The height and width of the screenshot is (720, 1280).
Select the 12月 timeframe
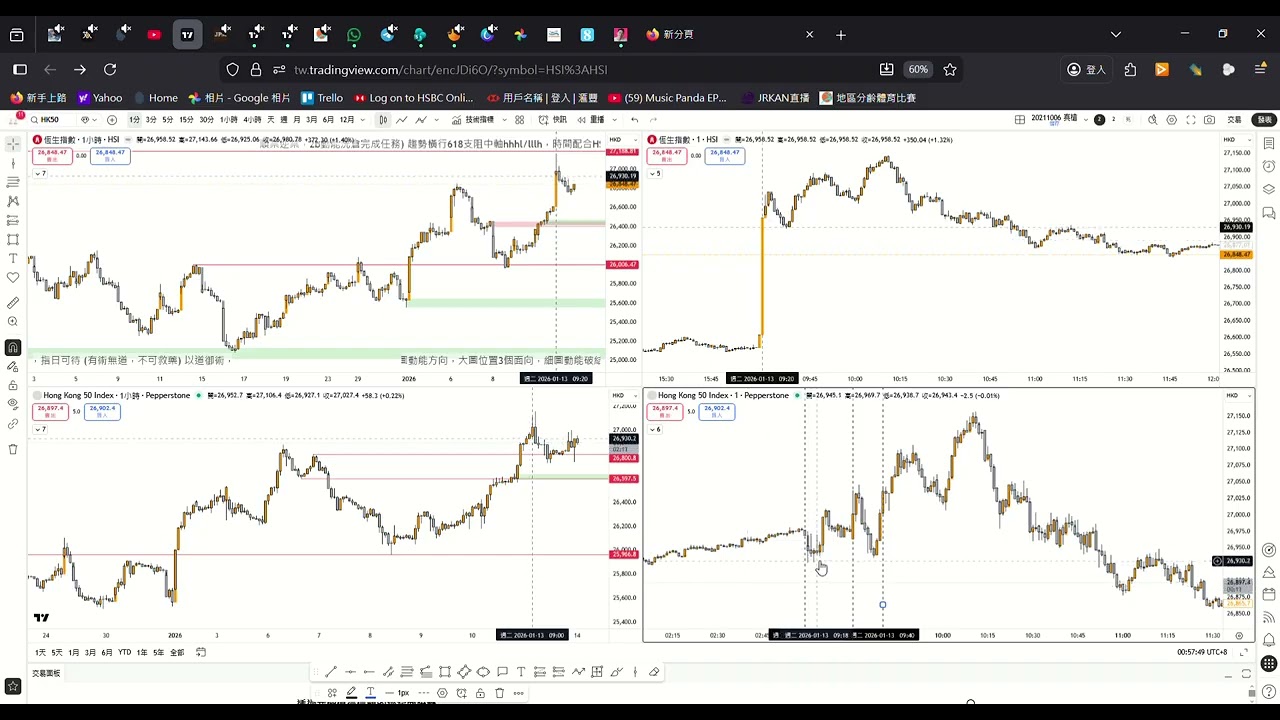(347, 119)
